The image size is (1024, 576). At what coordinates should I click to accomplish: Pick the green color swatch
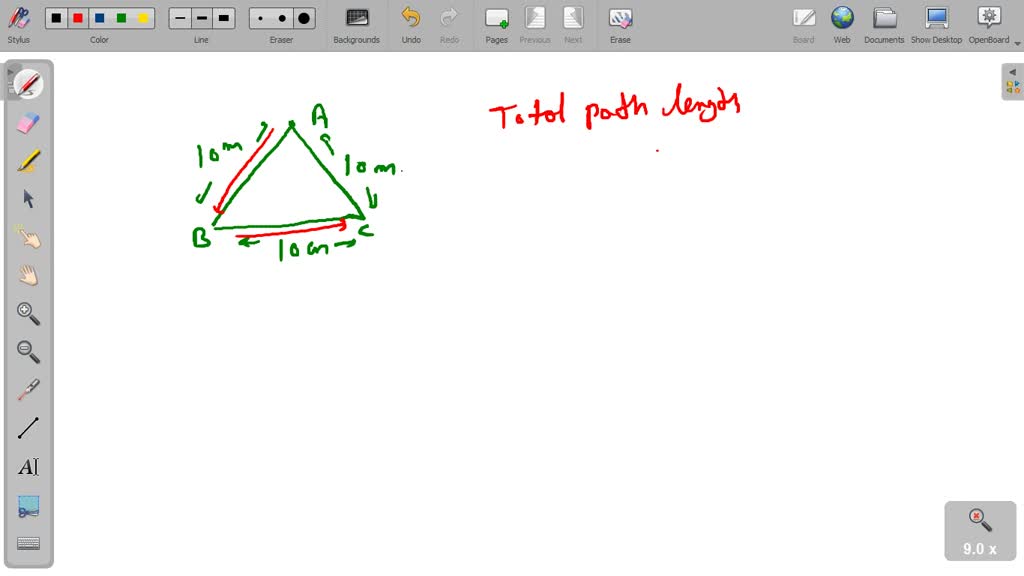[120, 17]
